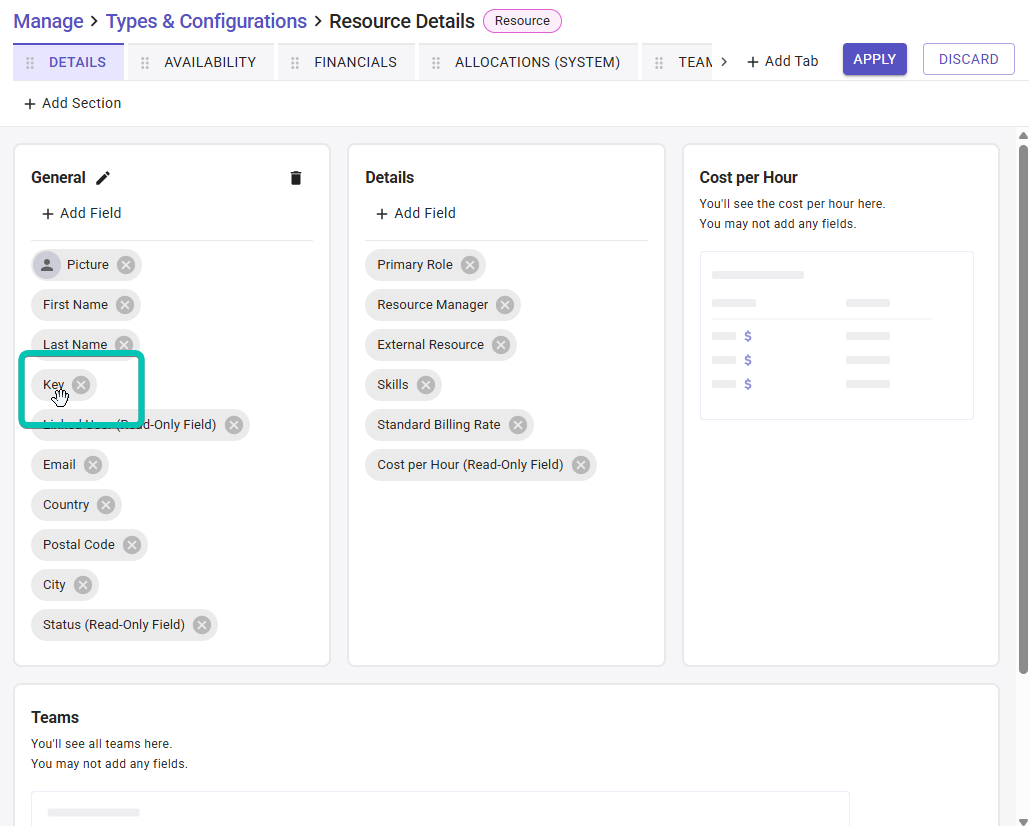
Task: Select the Resource Manager field chip
Action: [432, 305]
